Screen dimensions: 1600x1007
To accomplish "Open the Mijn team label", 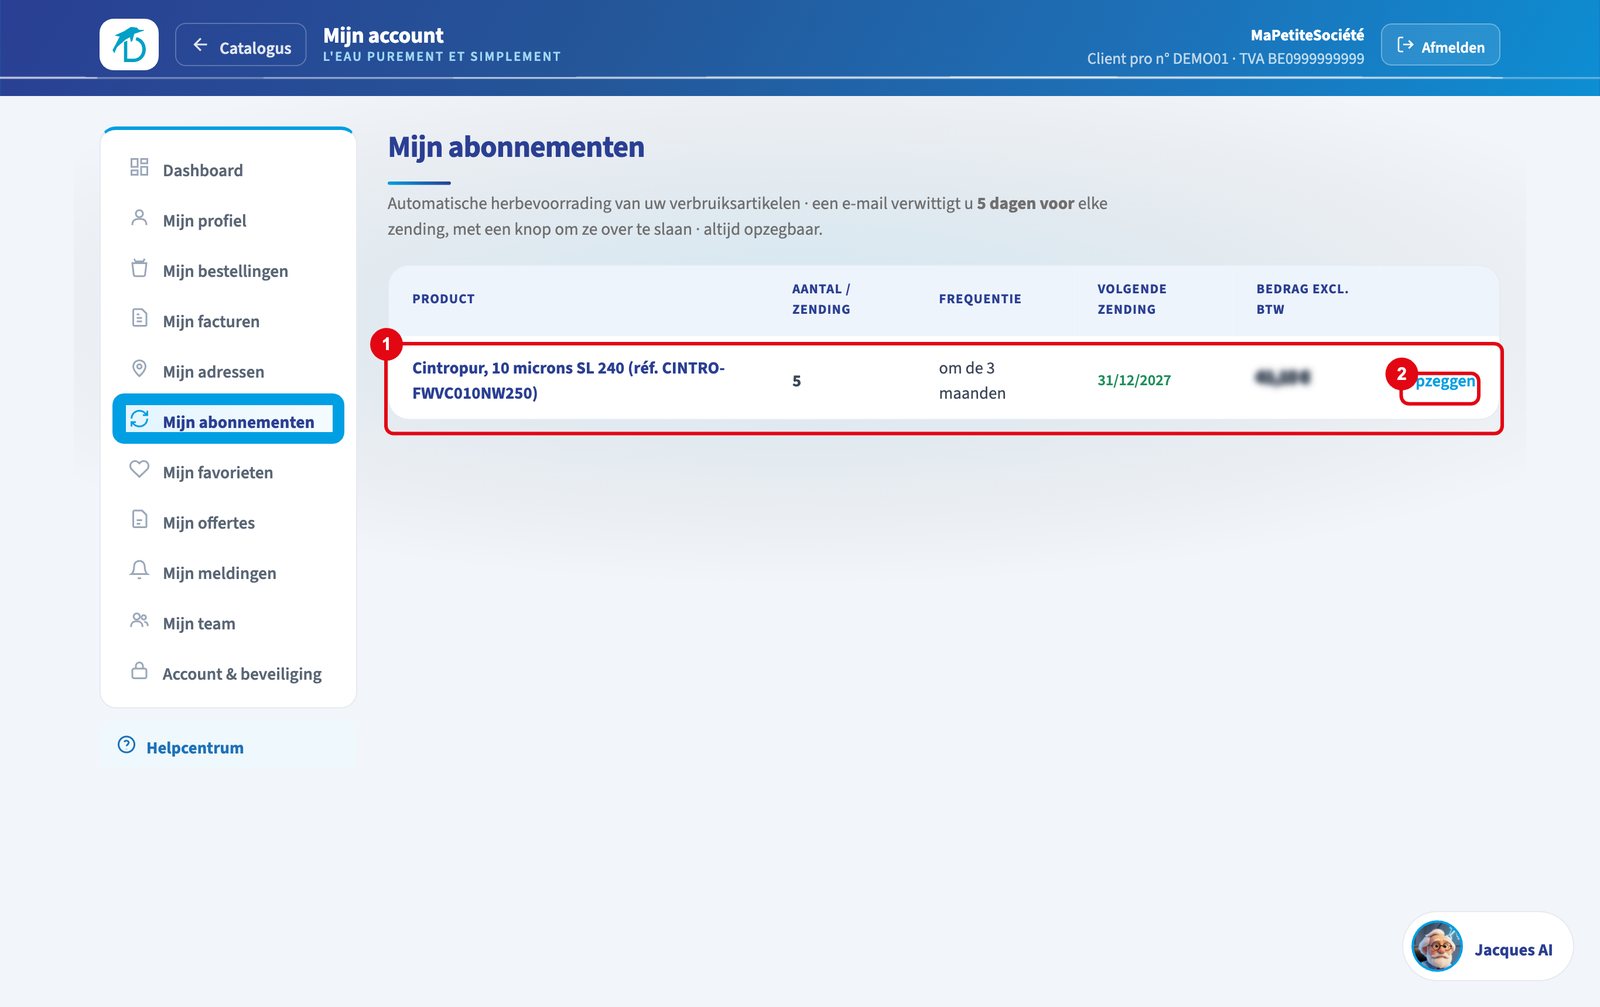I will click(199, 623).
